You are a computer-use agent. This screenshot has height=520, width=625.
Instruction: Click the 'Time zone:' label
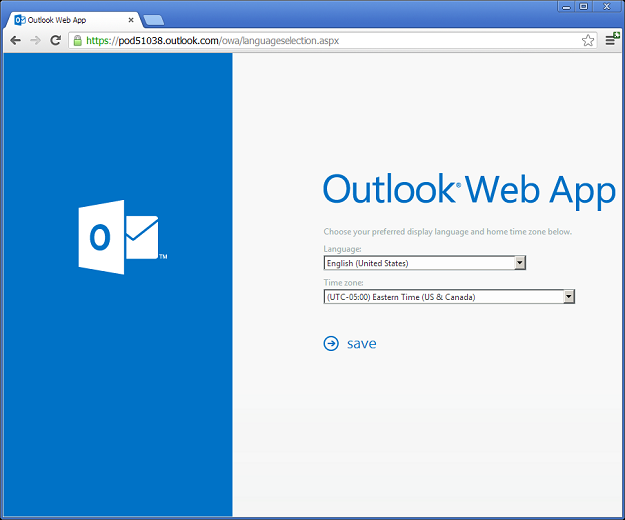pyautogui.click(x=344, y=283)
